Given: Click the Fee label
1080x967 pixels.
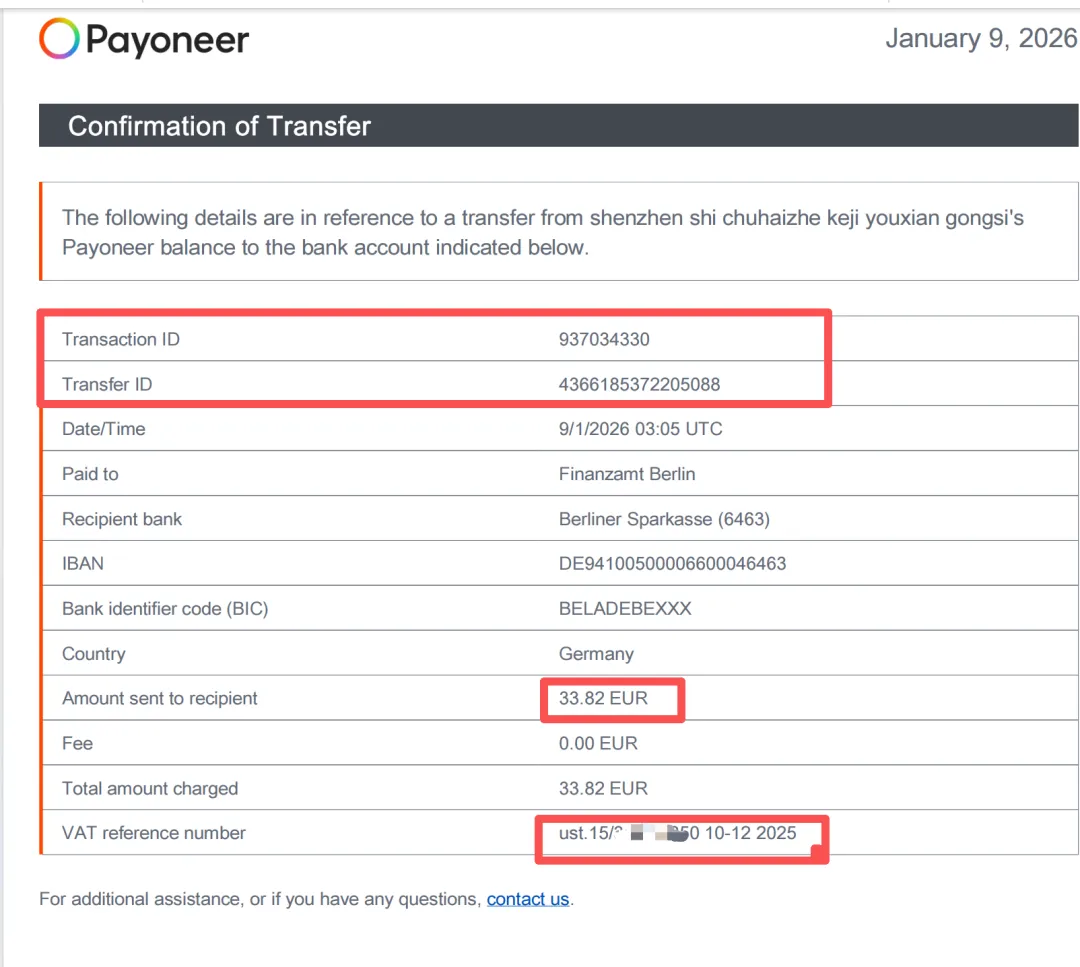Looking at the screenshot, I should pyautogui.click(x=77, y=743).
